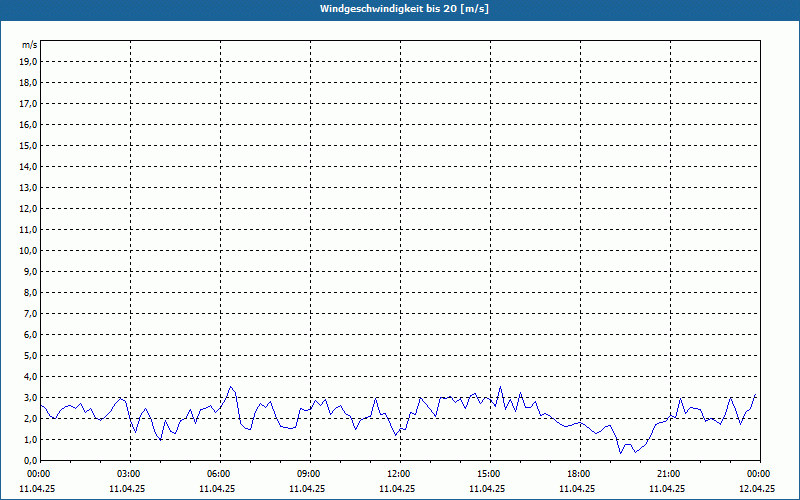Click the '0,0' y-axis origin value
This screenshot has height=500, width=800.
pos(31,461)
